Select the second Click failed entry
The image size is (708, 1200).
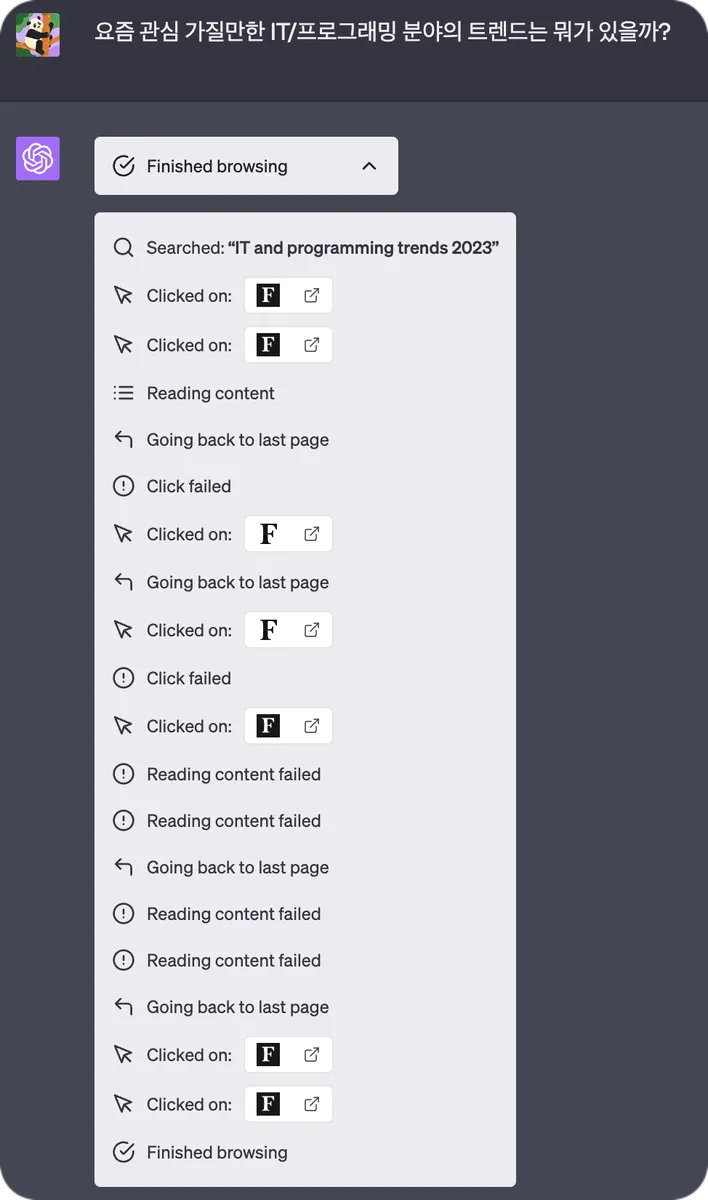tap(188, 678)
